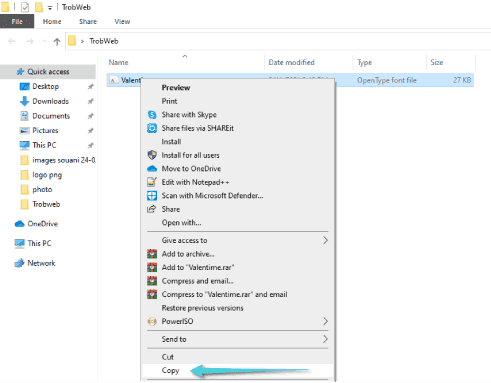Expand the PowerISO submenu arrow

(x=326, y=321)
